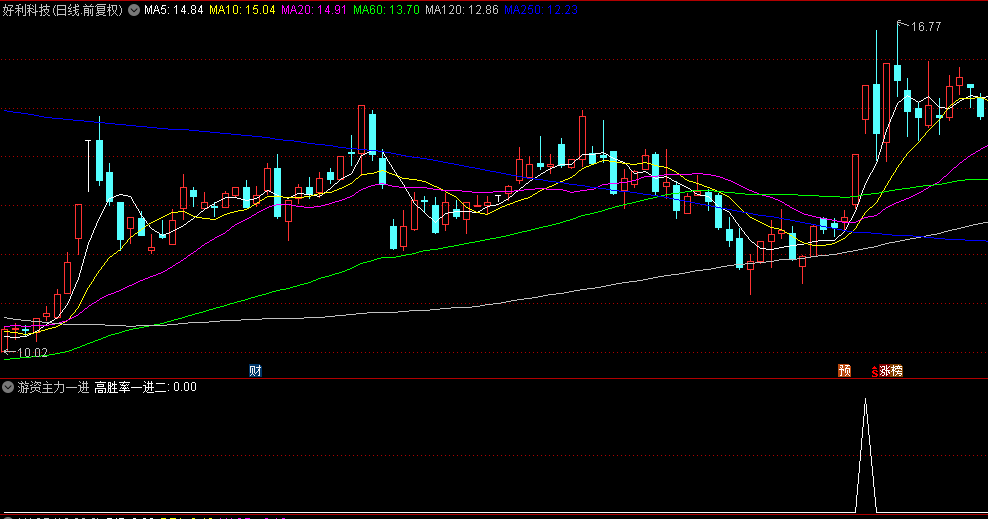This screenshot has height=519, width=988.
Task: Click the 16.77 high price label
Action: coord(926,27)
